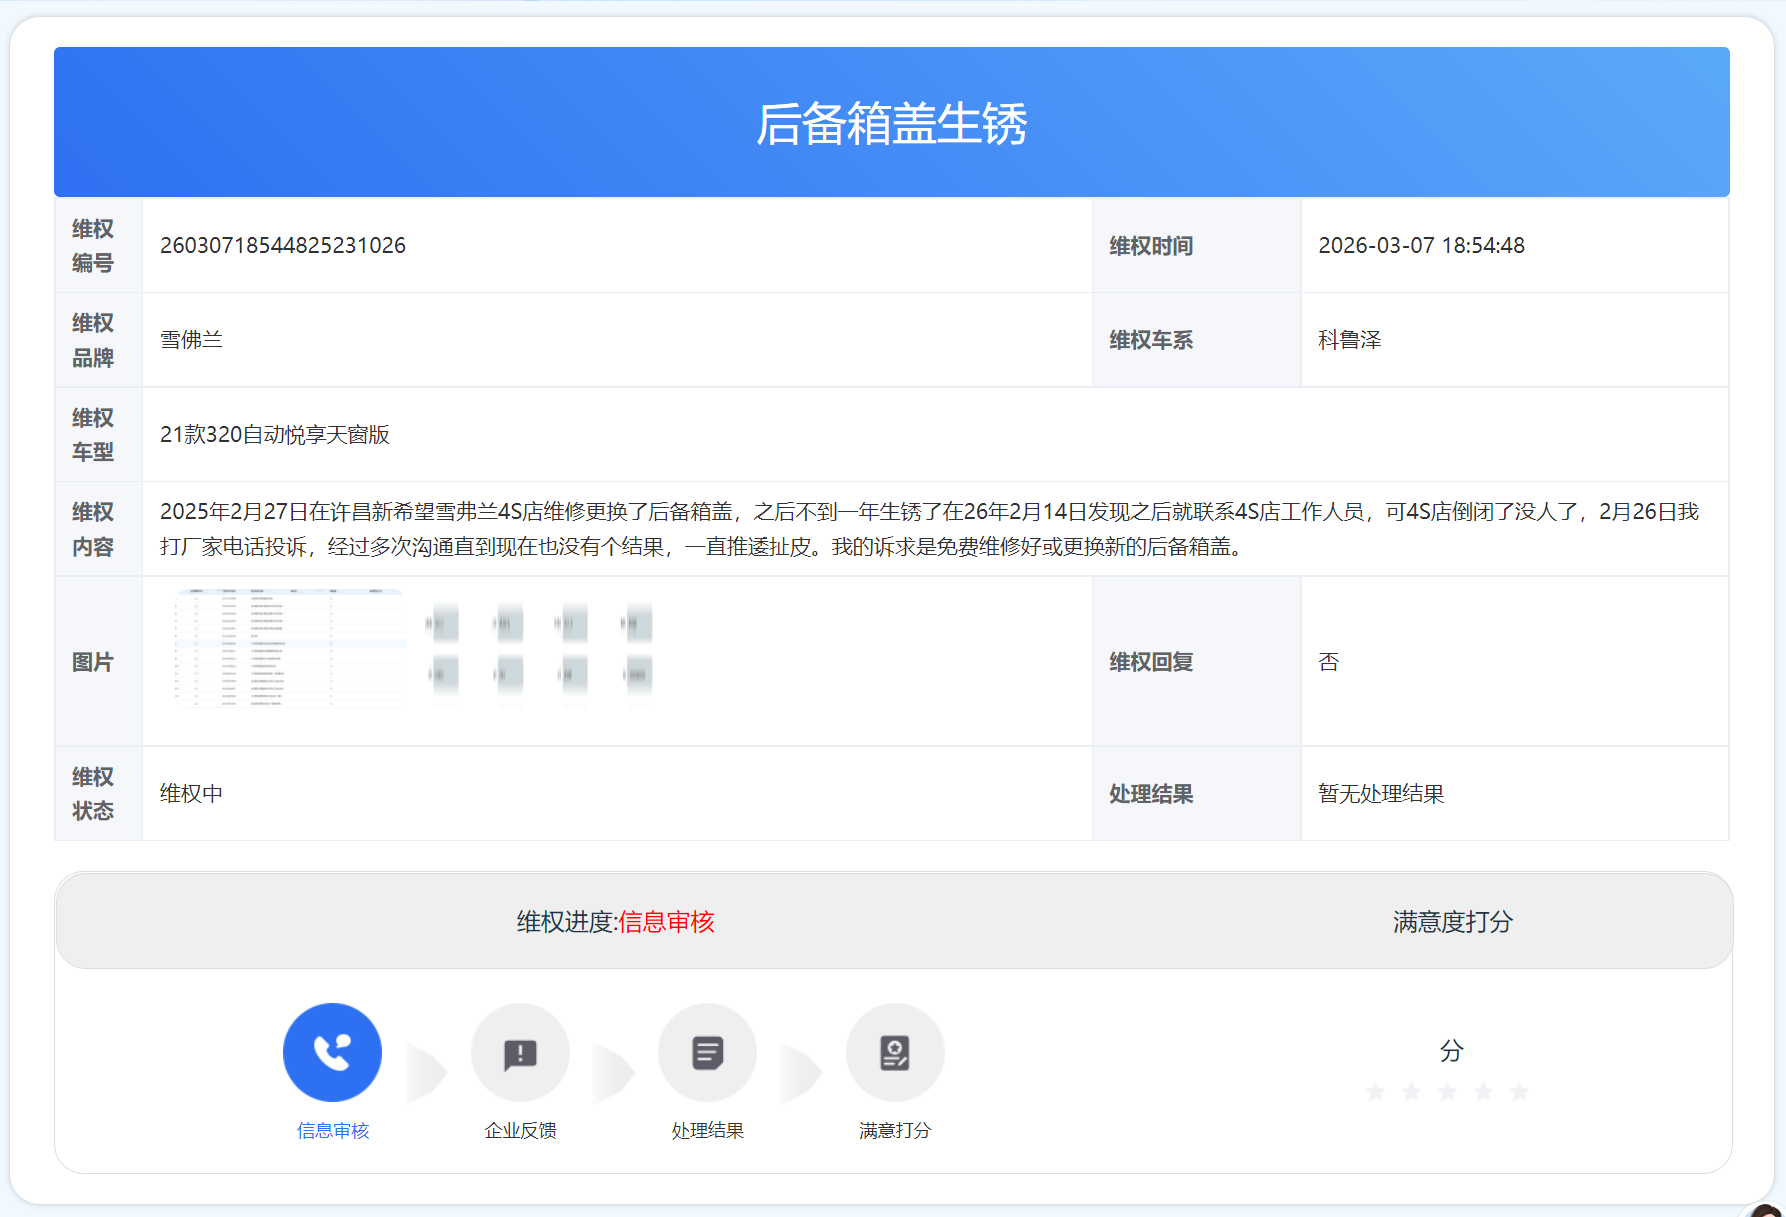Click the 后备箱盖生锈 title banner
The width and height of the screenshot is (1786, 1217).
coord(891,124)
